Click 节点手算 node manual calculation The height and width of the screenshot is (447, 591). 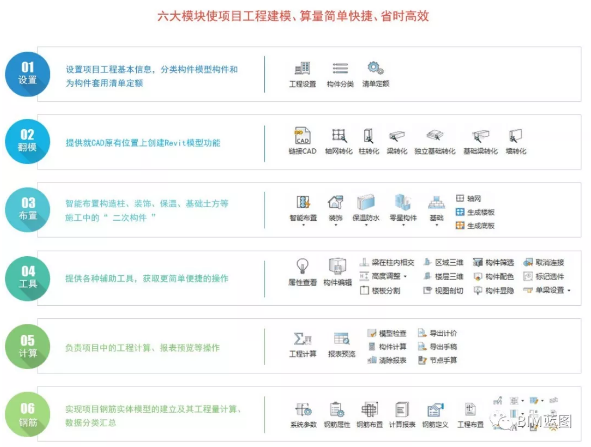click(438, 360)
